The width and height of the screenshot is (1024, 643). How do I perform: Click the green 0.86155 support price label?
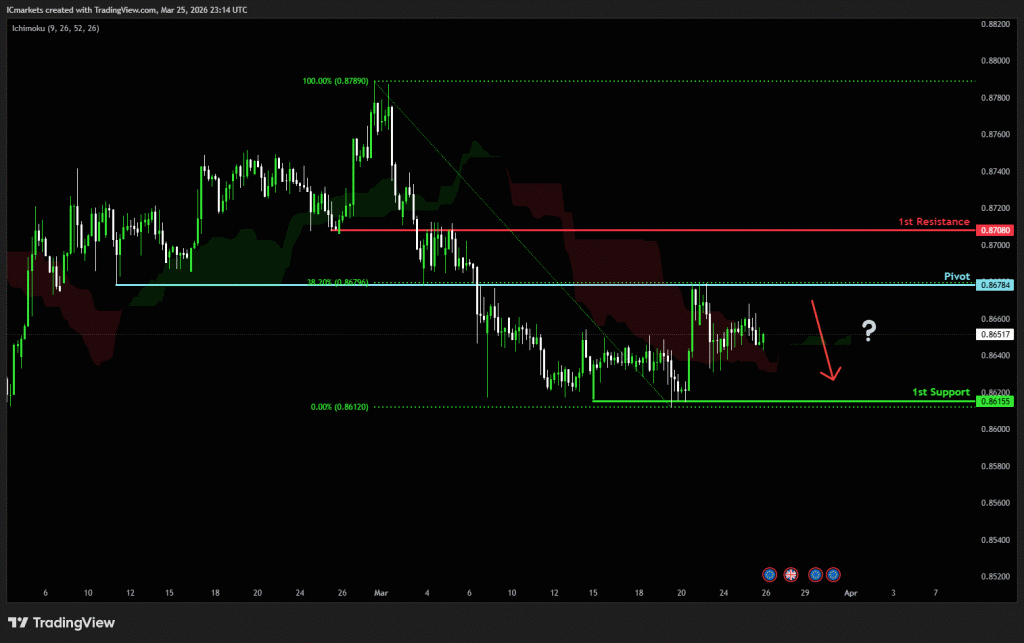tap(996, 401)
